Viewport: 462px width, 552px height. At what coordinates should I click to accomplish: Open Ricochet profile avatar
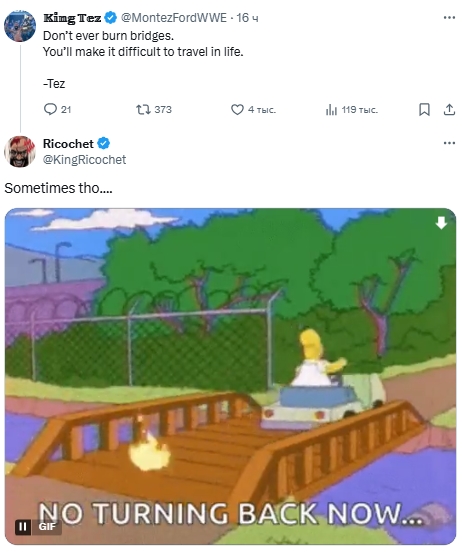click(20, 151)
